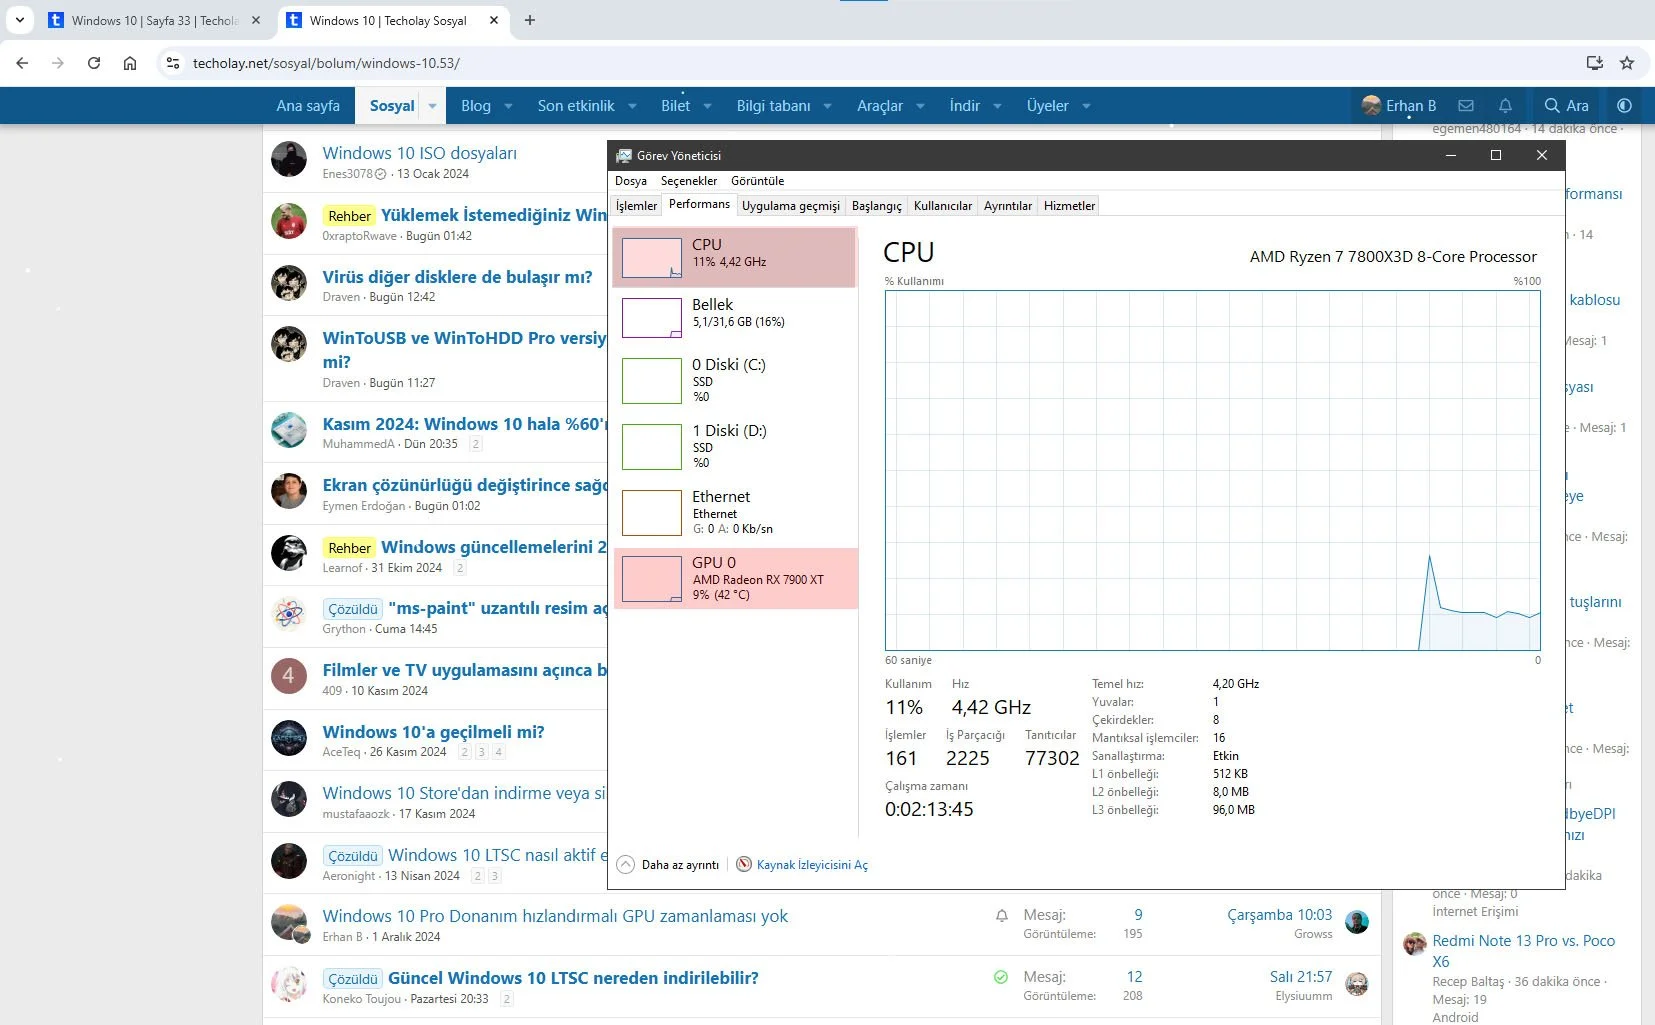The image size is (1655, 1025).
Task: Expand the Üyeler dropdown arrow
Action: tap(1086, 106)
